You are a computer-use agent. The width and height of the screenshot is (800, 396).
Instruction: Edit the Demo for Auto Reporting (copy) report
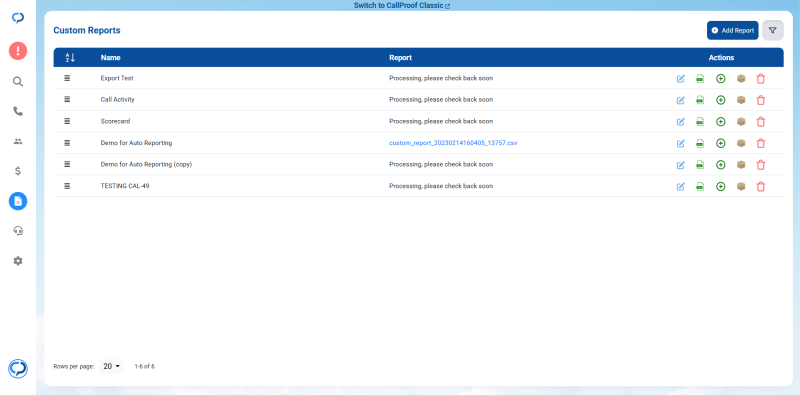681,165
